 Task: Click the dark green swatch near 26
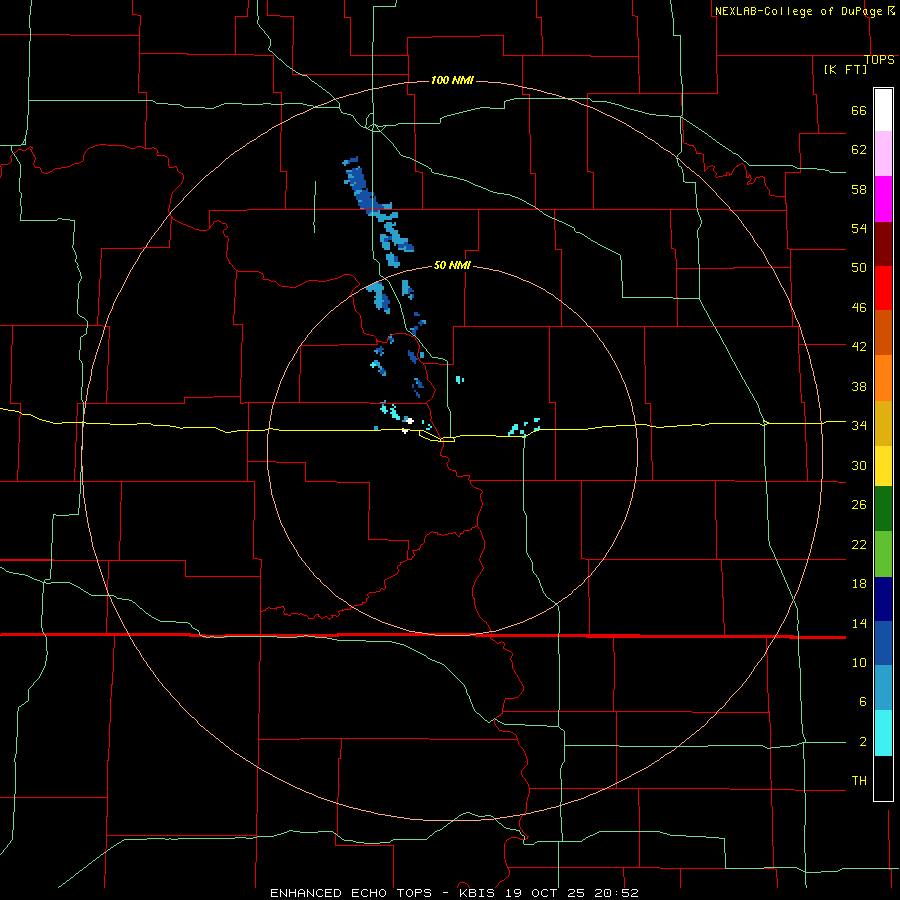pos(883,509)
